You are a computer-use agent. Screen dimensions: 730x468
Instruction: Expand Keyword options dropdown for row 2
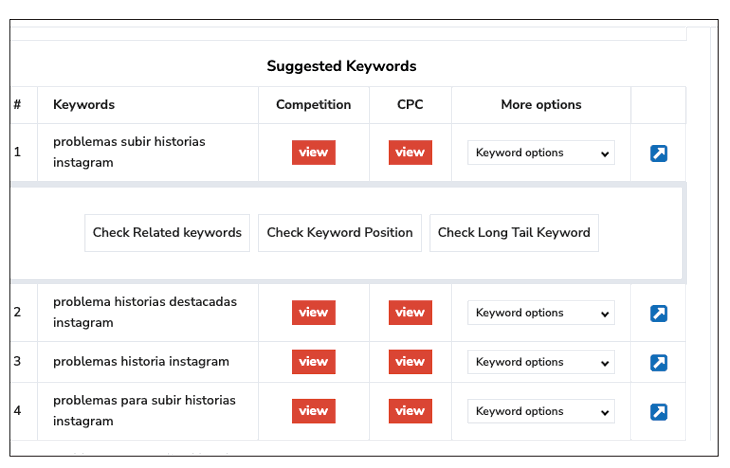click(541, 313)
